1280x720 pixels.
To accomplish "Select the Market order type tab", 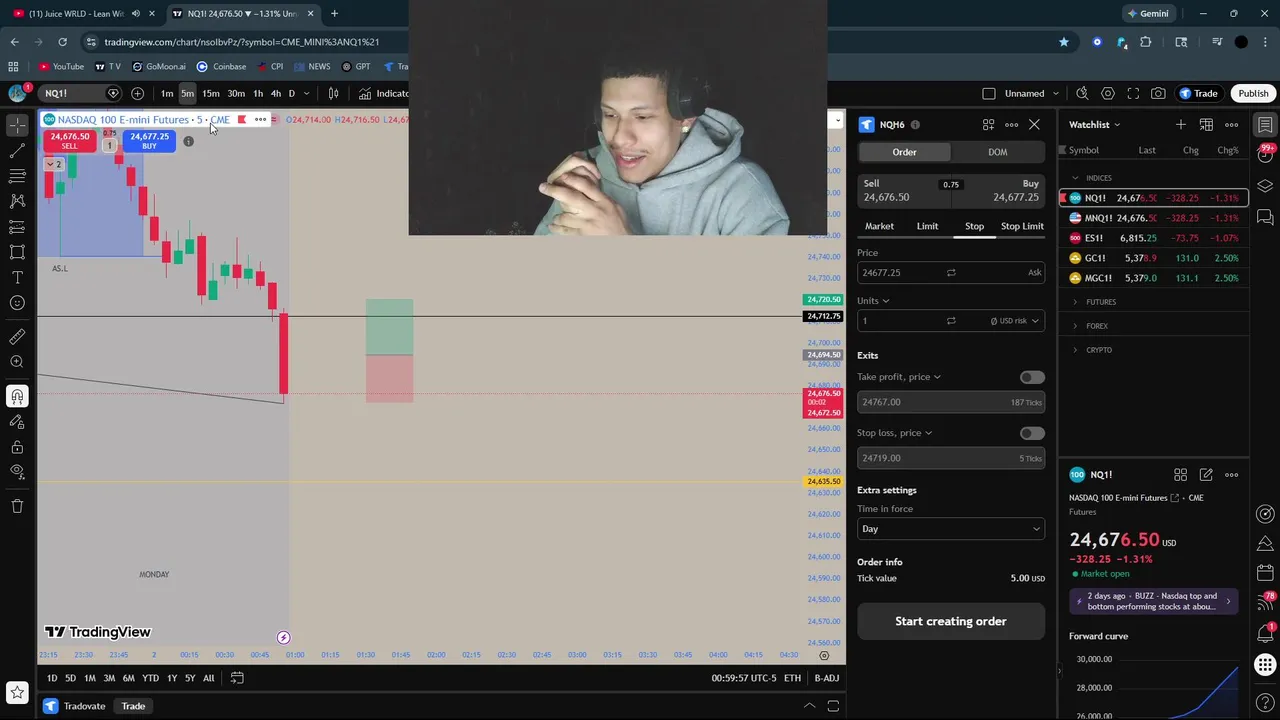I will coord(879,226).
